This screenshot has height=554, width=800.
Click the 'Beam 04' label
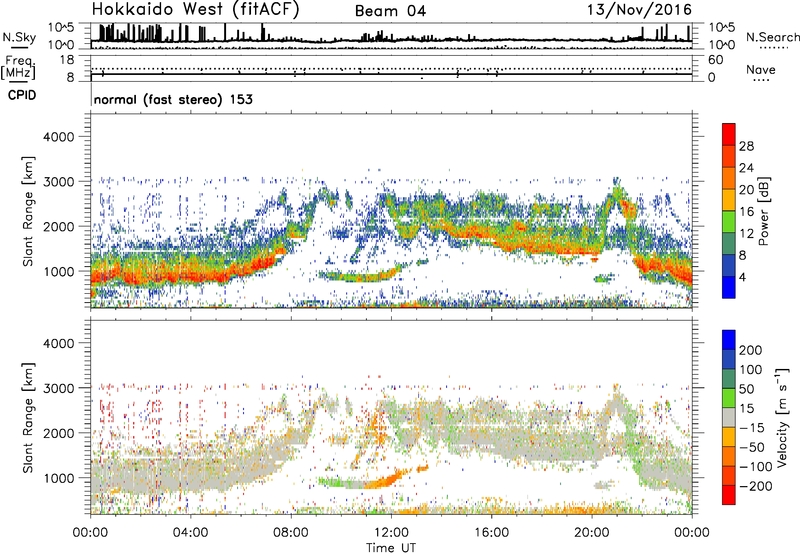click(390, 11)
